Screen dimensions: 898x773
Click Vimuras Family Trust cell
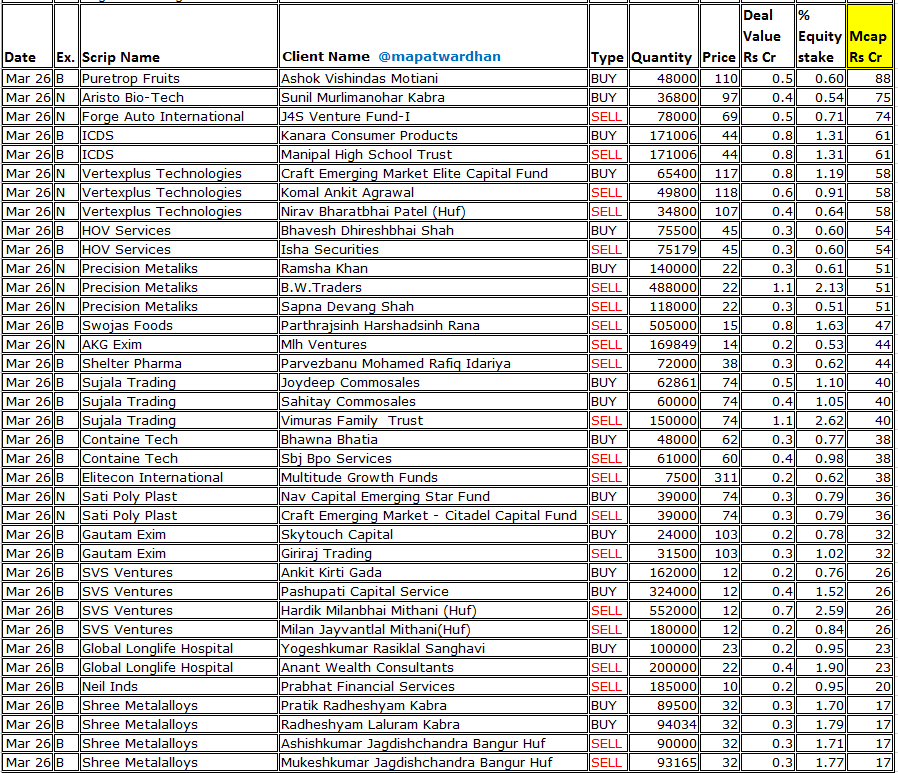pos(433,420)
